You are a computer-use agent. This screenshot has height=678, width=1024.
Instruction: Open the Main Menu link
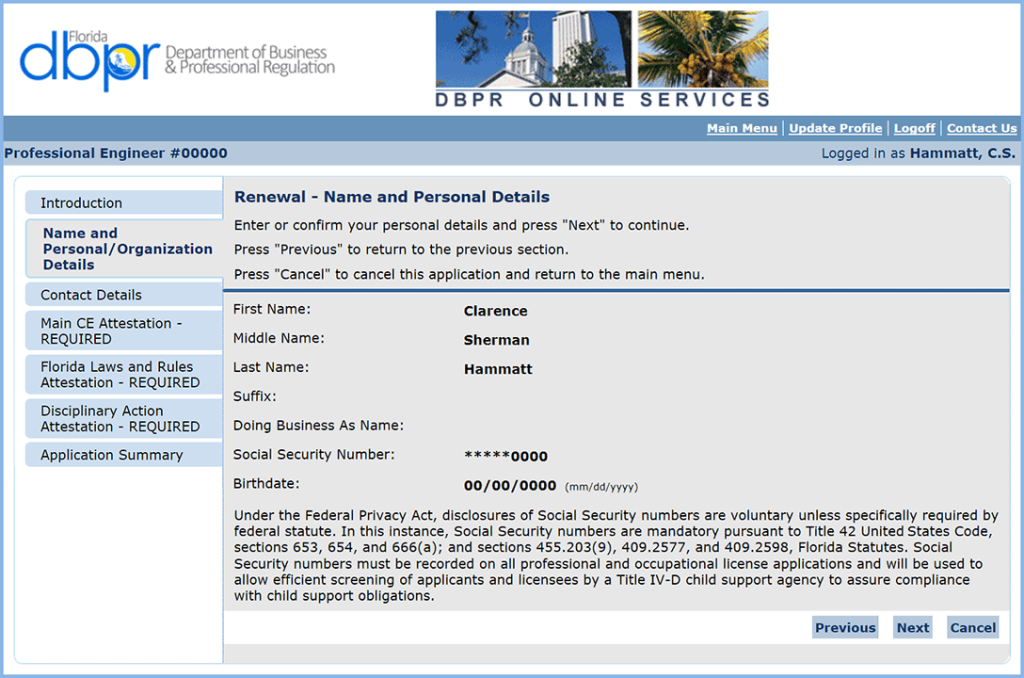(742, 128)
